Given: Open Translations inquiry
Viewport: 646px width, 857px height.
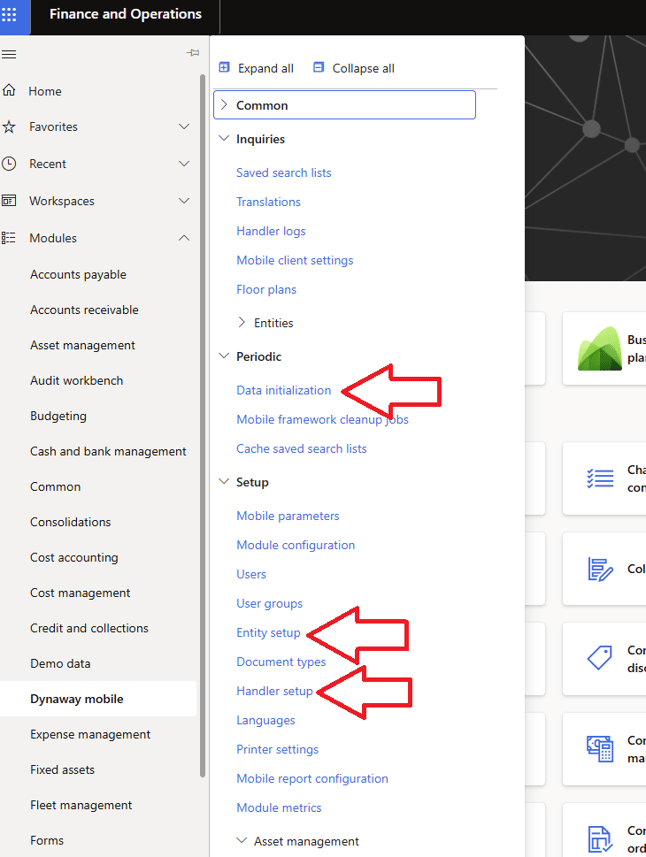Looking at the screenshot, I should 268,202.
